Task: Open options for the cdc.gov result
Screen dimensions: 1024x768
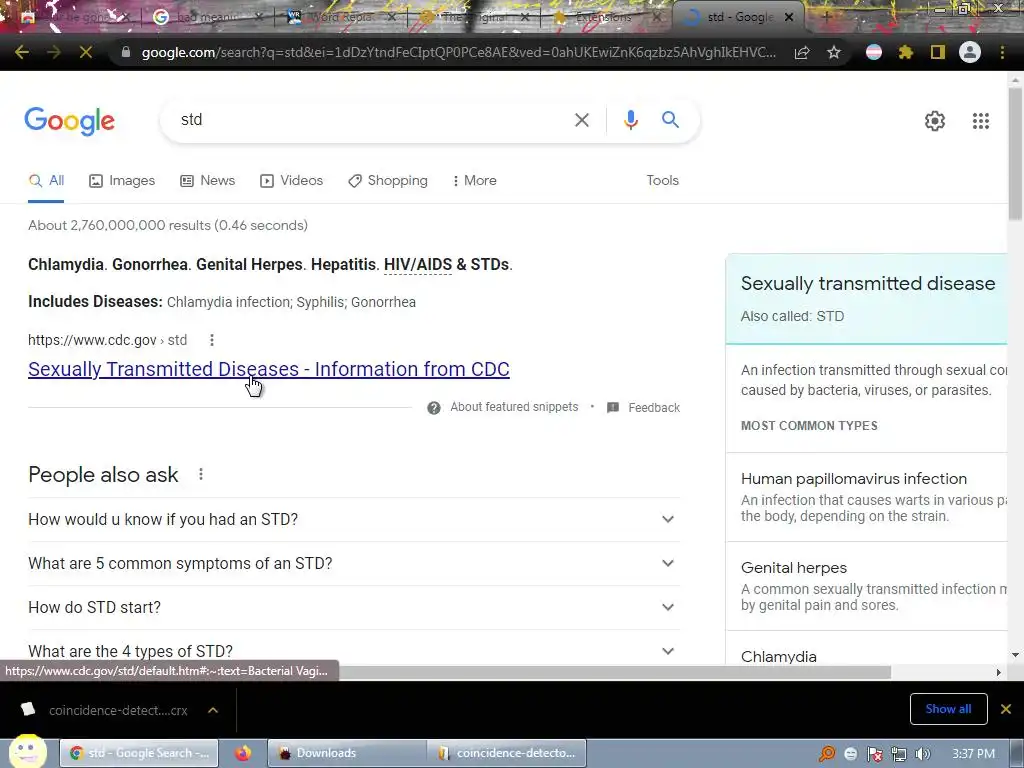Action: coord(212,340)
